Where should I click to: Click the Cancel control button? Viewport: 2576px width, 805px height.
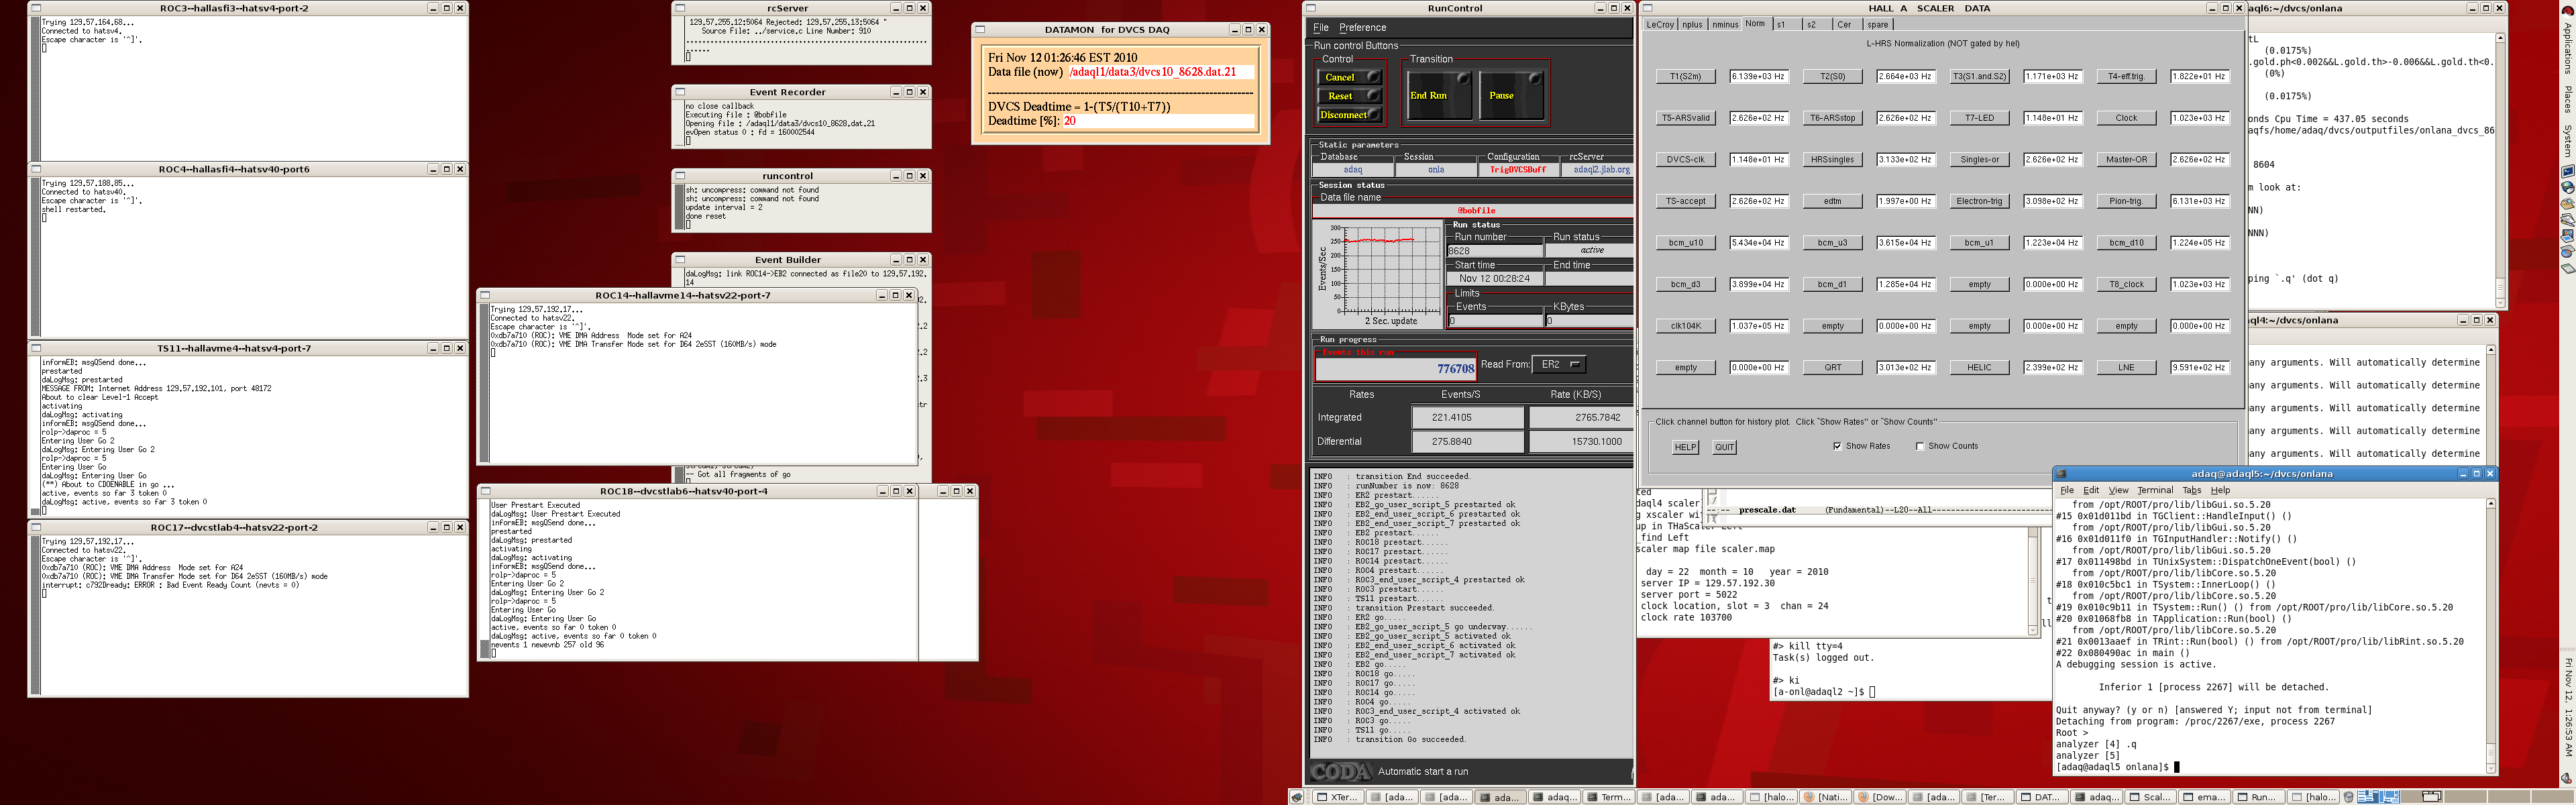pos(1349,77)
